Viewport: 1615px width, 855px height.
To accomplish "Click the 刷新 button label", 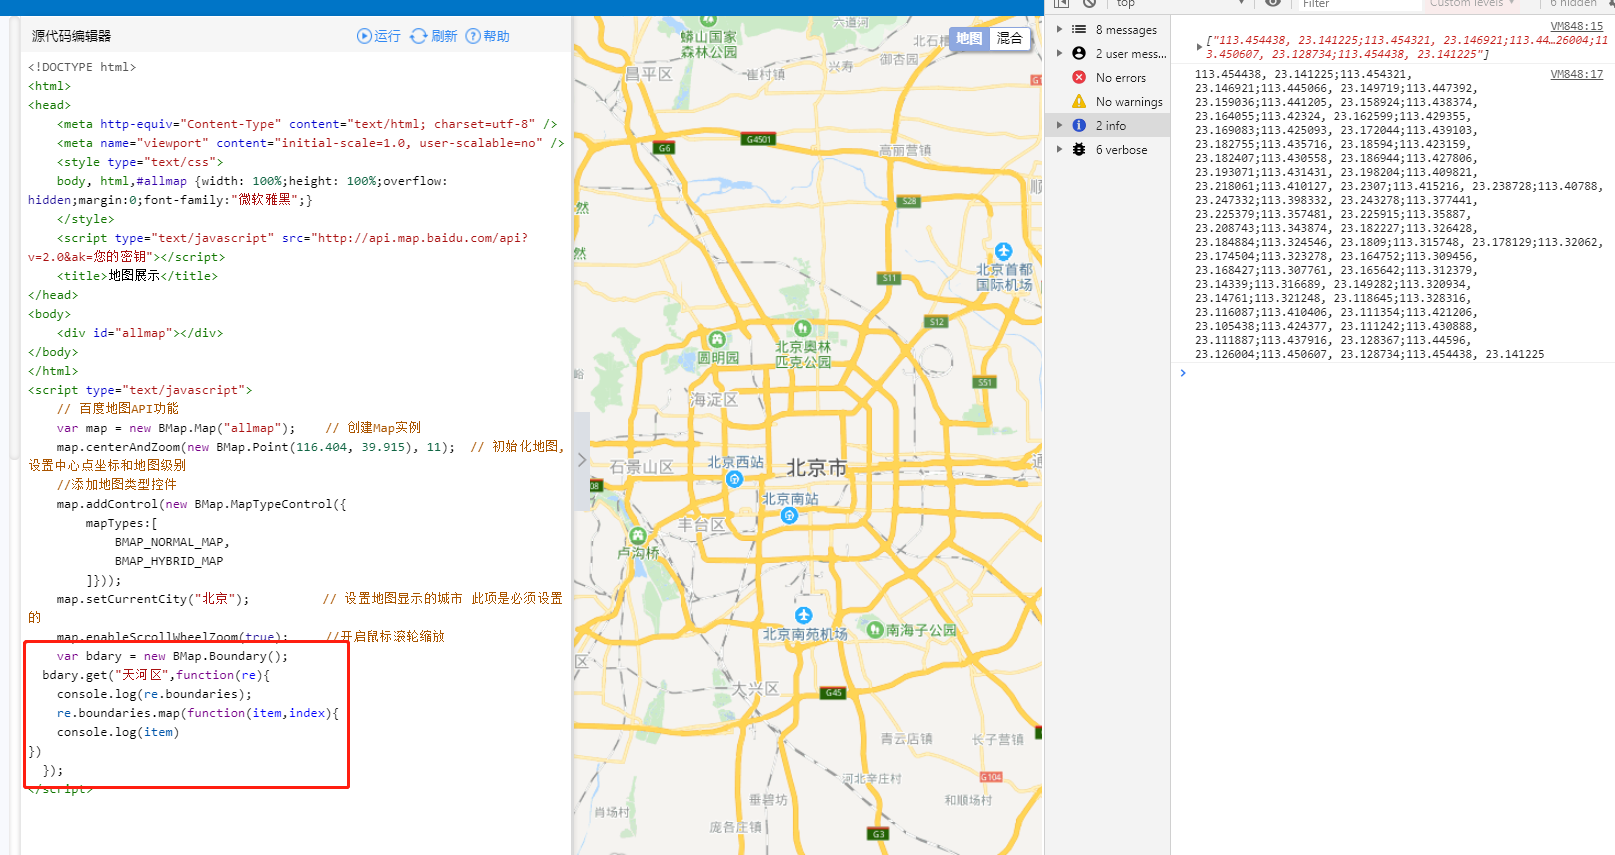I will coord(444,36).
